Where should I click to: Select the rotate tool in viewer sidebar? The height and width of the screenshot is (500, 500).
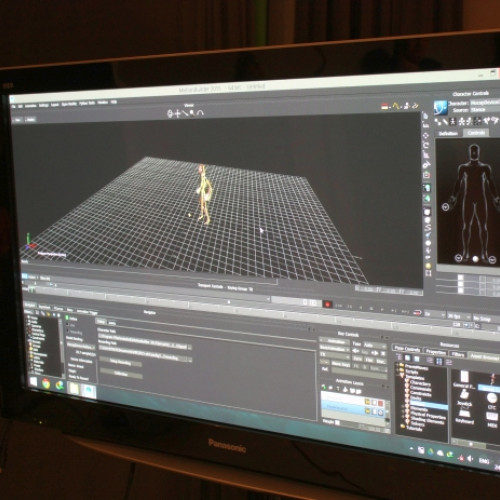pos(426,145)
